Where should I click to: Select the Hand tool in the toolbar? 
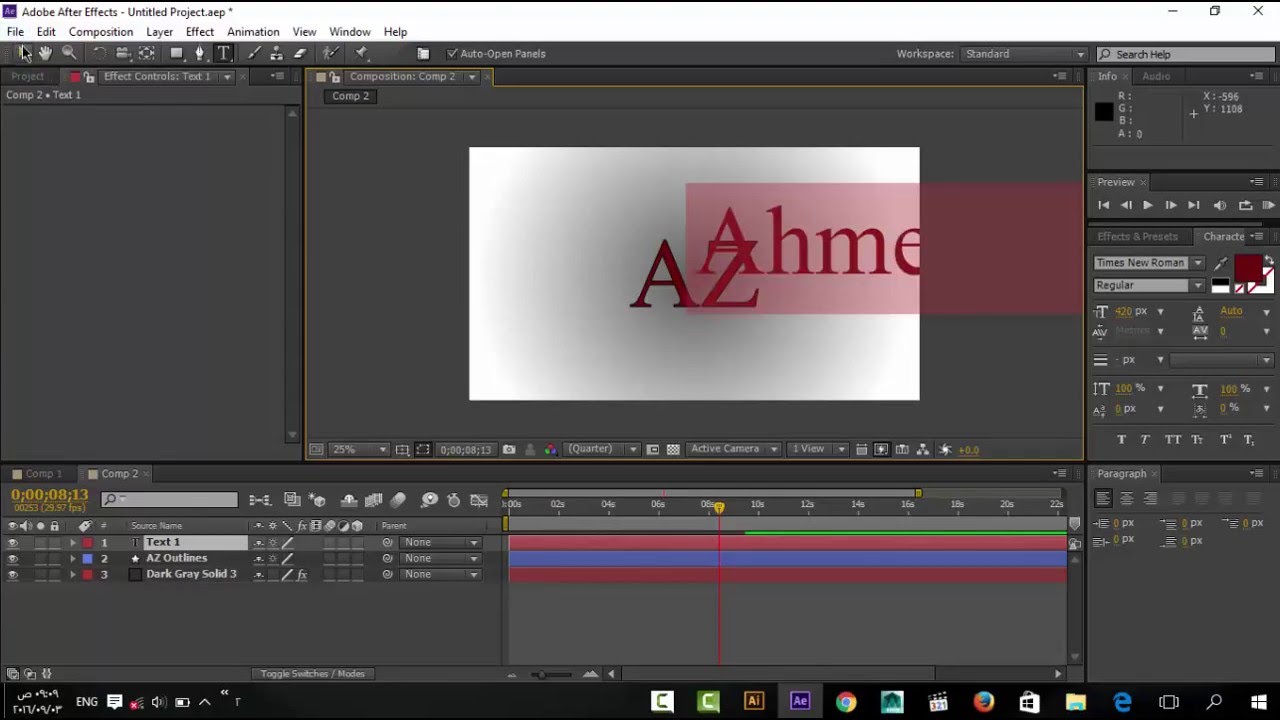45,53
